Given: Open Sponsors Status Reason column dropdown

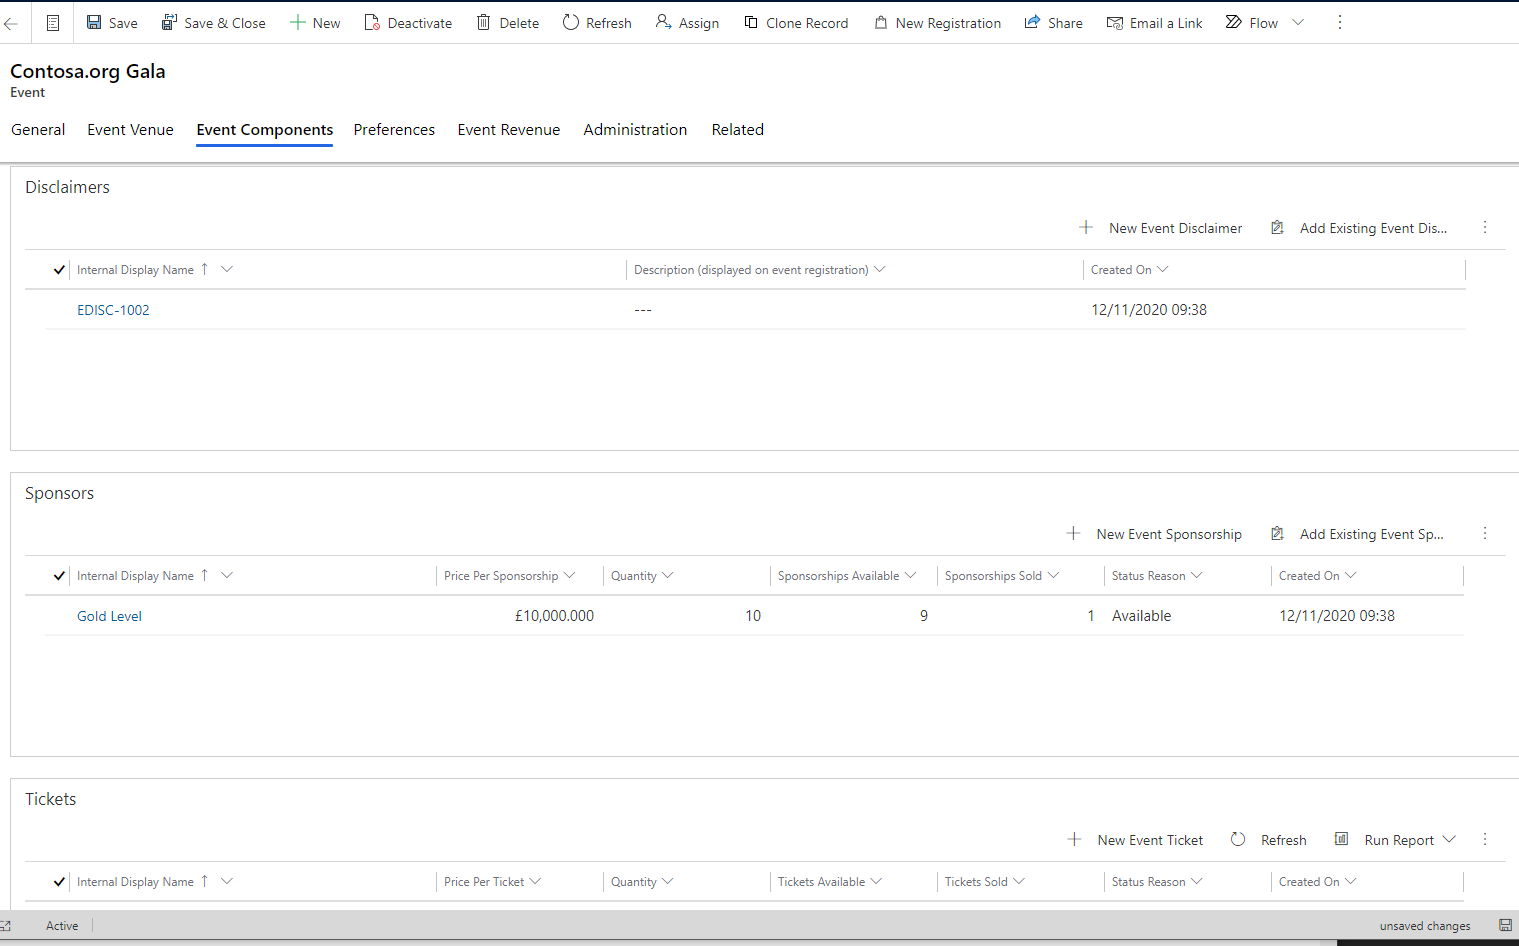Looking at the screenshot, I should tap(1197, 575).
